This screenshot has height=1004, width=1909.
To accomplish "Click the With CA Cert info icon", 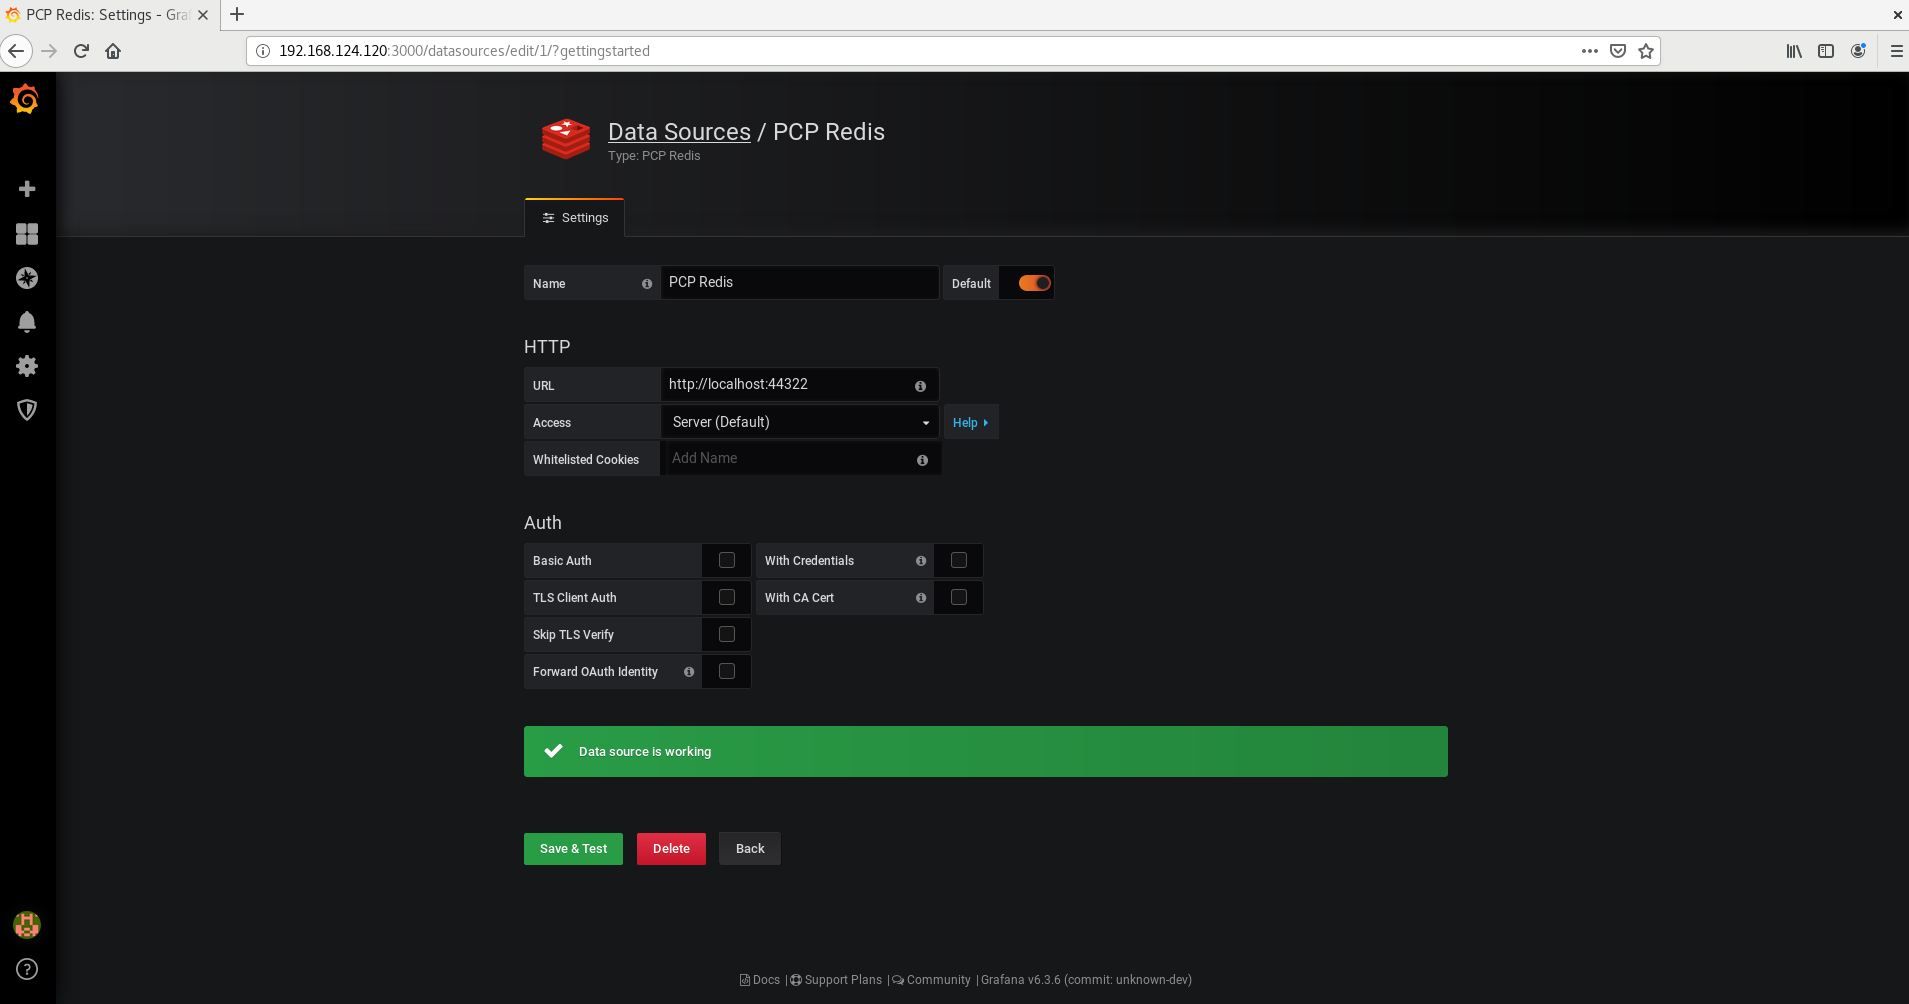I will (x=921, y=598).
